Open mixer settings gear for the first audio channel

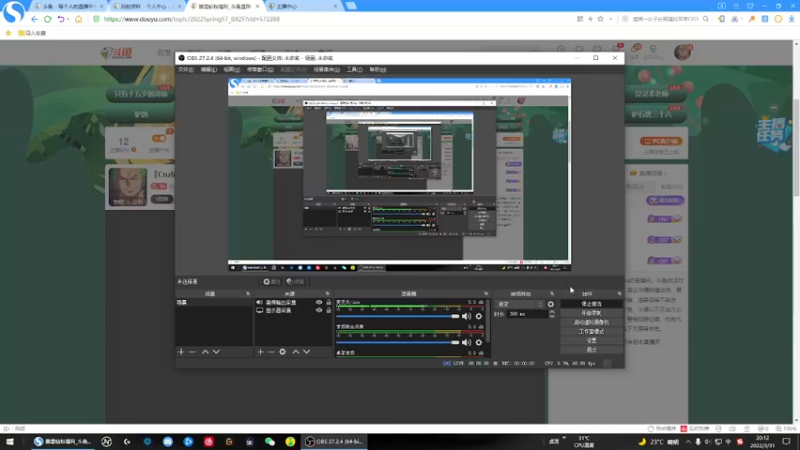479,316
